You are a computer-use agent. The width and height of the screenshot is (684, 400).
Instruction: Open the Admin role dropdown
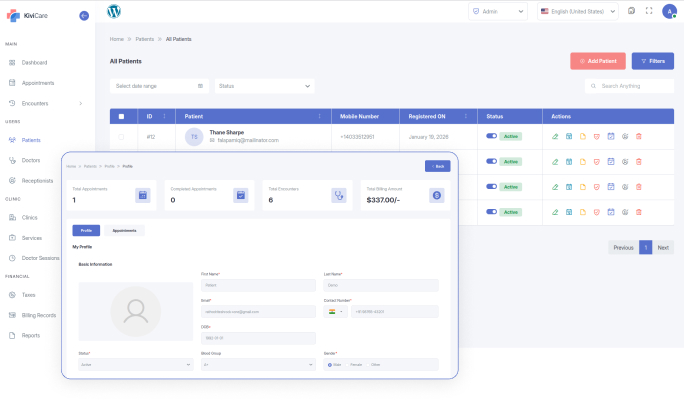[x=498, y=11]
